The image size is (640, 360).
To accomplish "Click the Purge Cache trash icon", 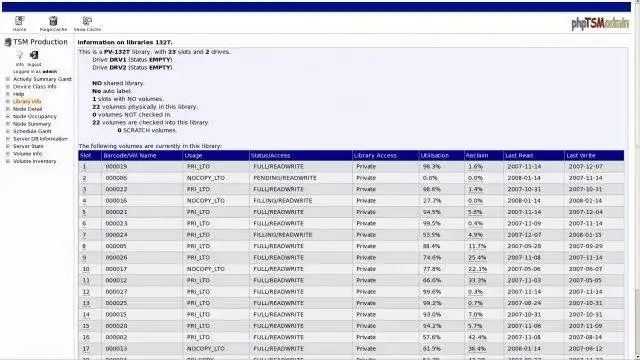I will tap(53, 21).
